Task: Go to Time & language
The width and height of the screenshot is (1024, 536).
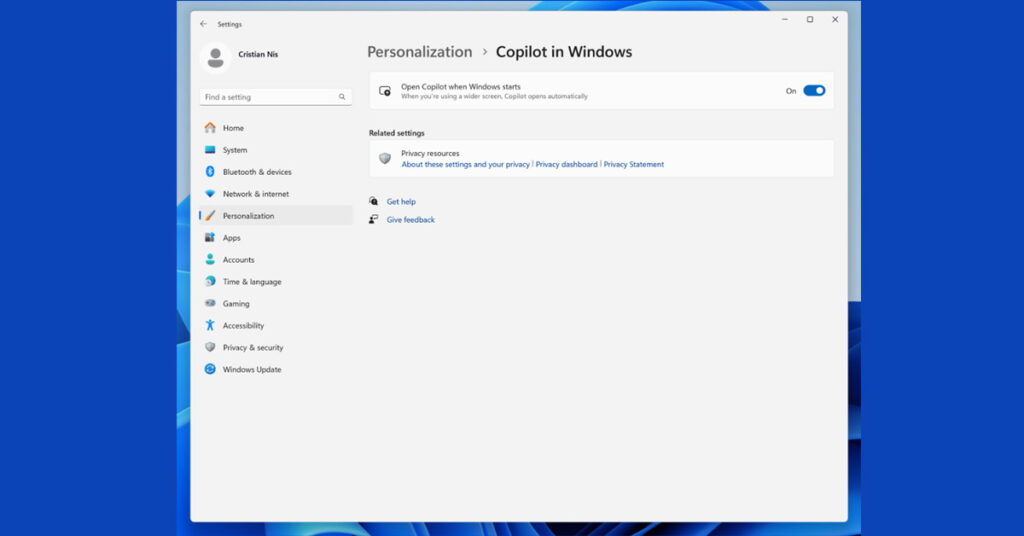Action: pyautogui.click(x=276, y=281)
